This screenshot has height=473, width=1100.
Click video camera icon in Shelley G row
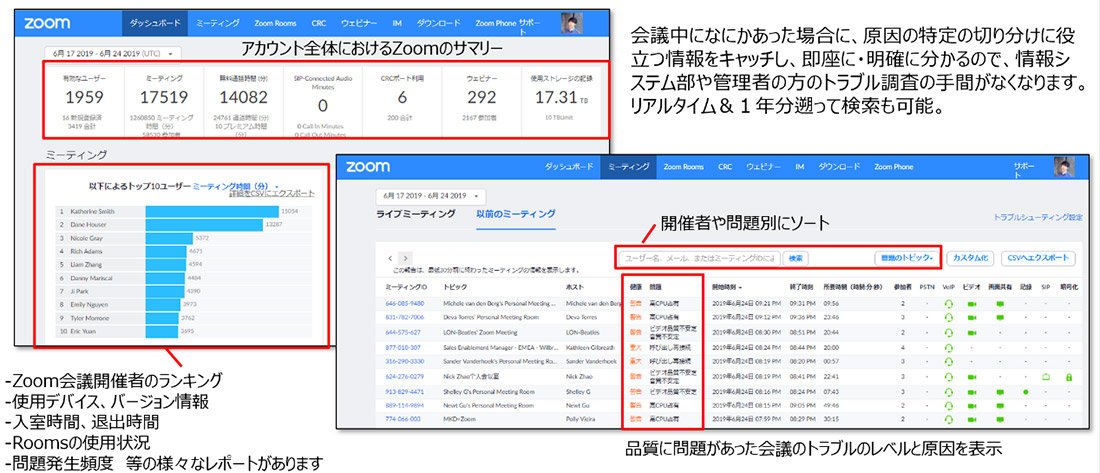click(x=972, y=392)
